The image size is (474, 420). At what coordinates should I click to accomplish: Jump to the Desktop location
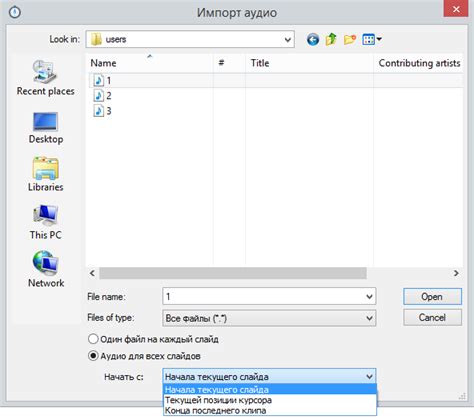point(46,128)
